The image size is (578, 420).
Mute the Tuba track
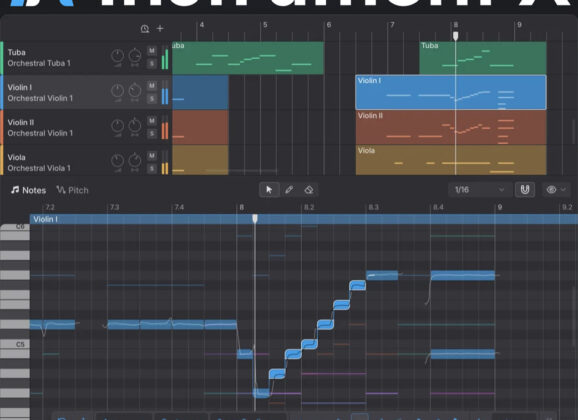click(152, 51)
